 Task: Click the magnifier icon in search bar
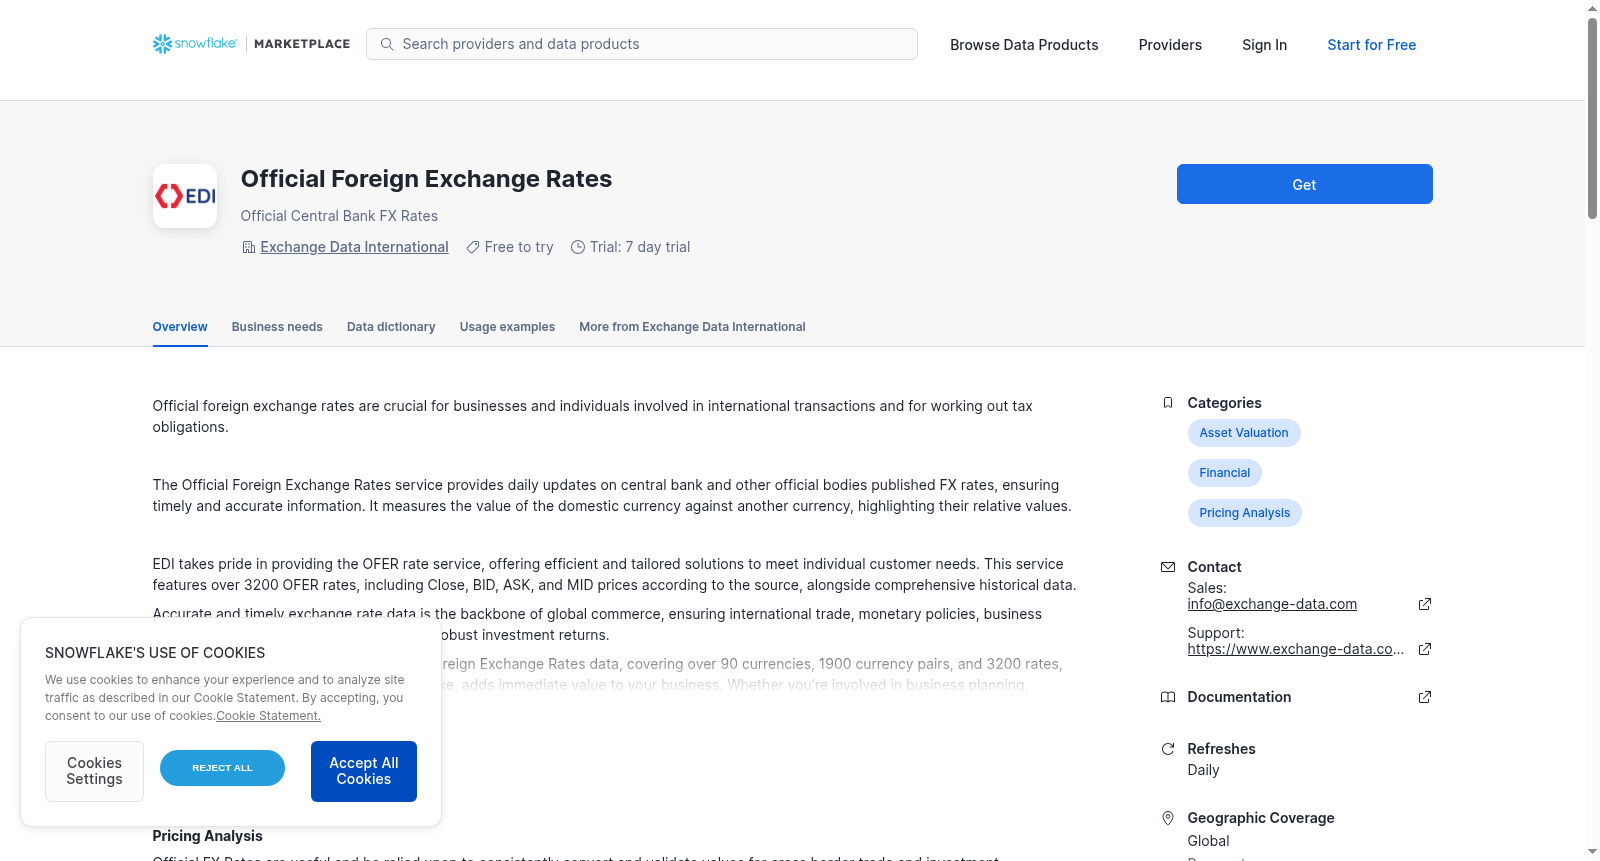point(387,44)
